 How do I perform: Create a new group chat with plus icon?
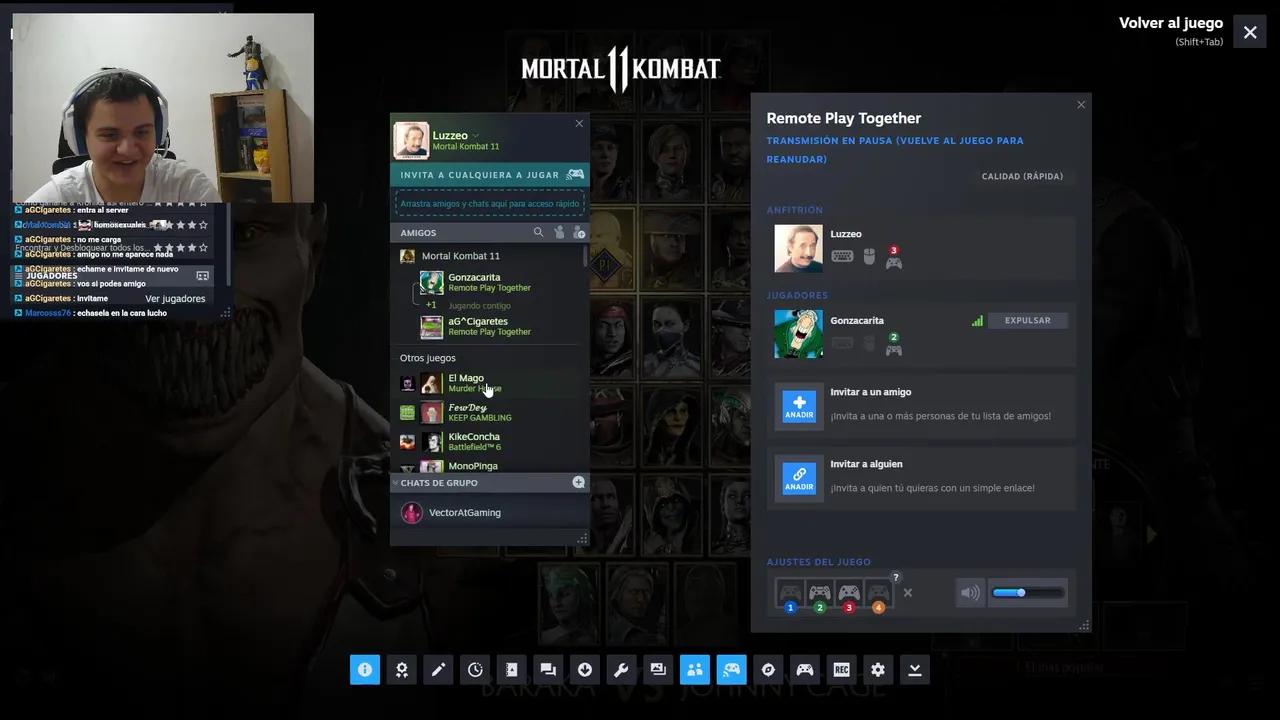click(x=578, y=482)
